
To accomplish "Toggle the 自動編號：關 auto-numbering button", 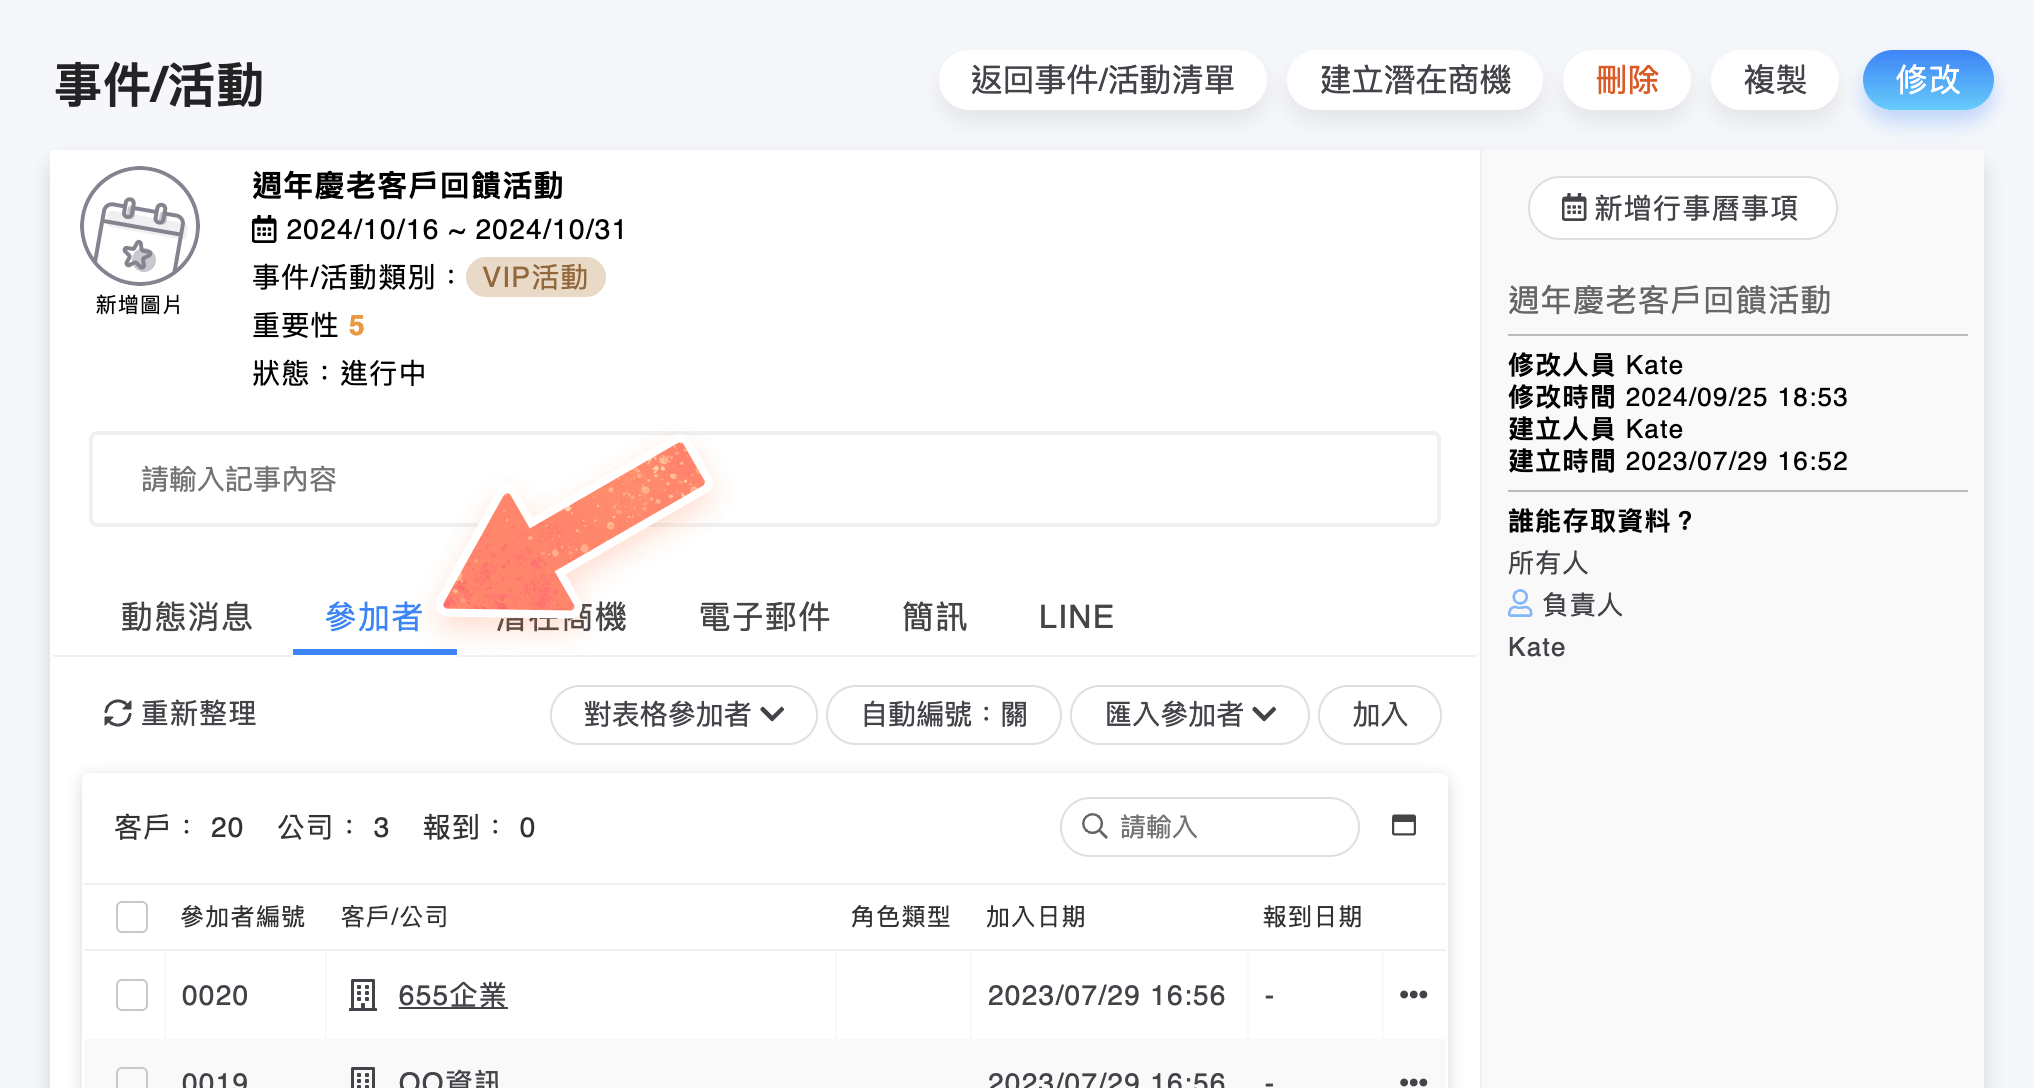I will coord(944,714).
